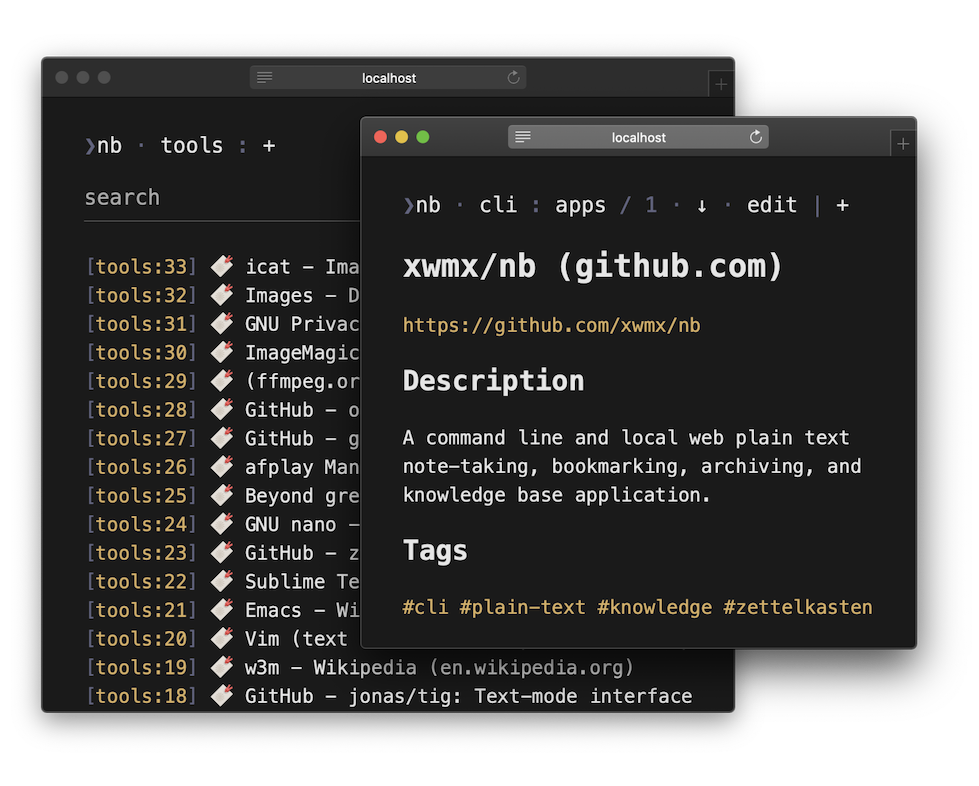The height and width of the screenshot is (786, 979).
Task: Click the down arrow in the nb header
Action: coord(702,205)
